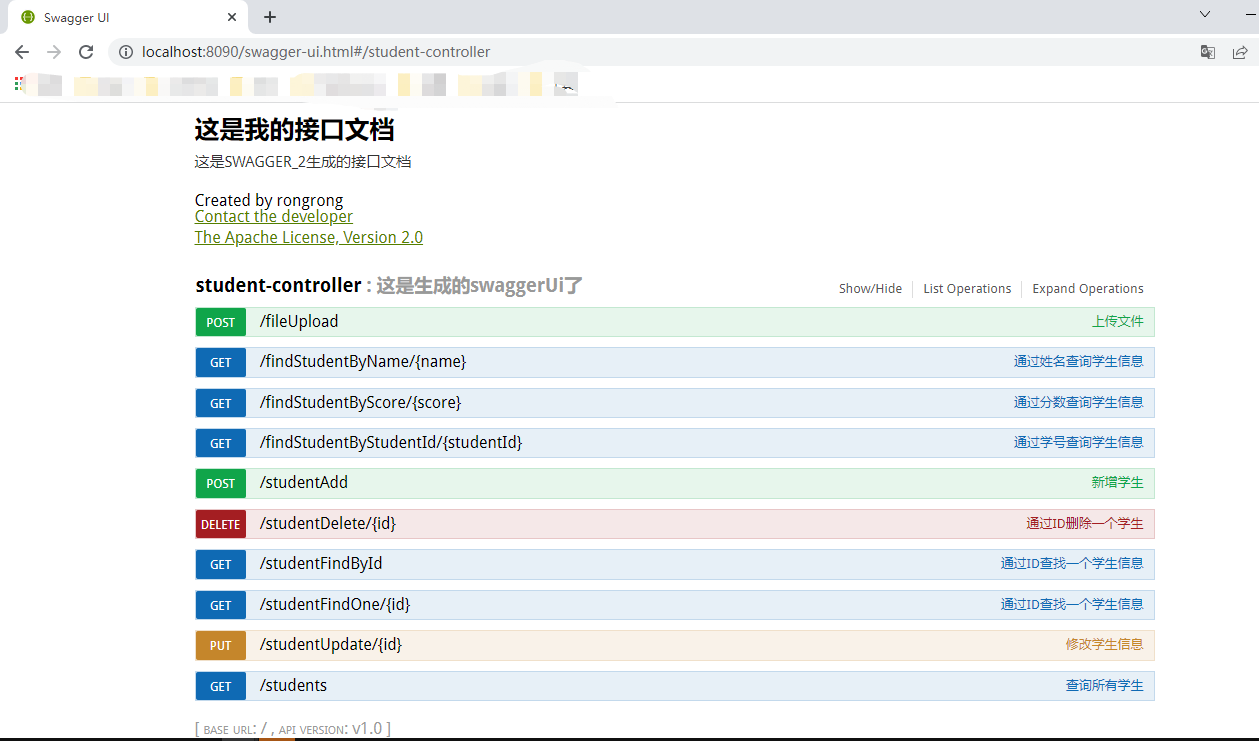The height and width of the screenshot is (741, 1259).
Task: Click the 上传文件 description
Action: pyautogui.click(x=1118, y=322)
